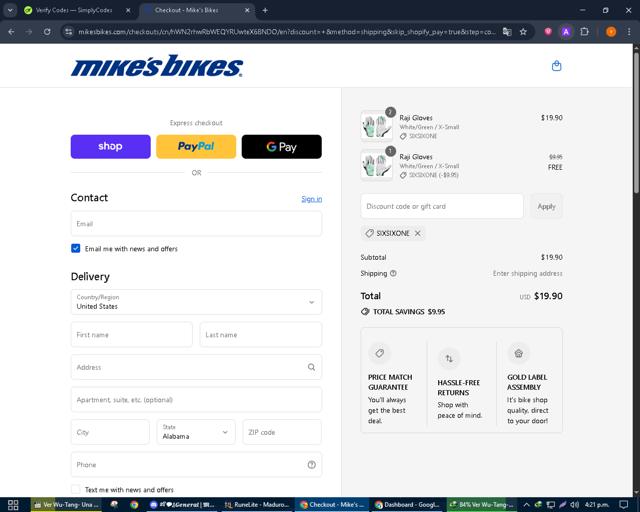Switch to Dashboard Google Chrome taskbar window

(407, 505)
